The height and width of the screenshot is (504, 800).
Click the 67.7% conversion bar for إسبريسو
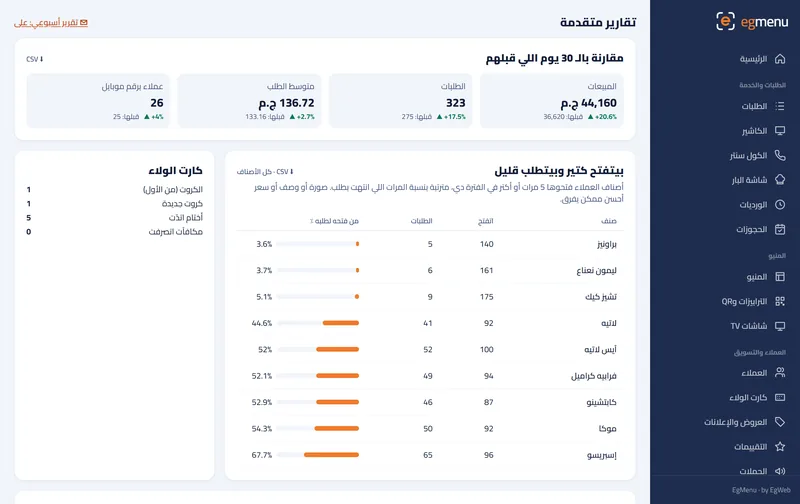pyautogui.click(x=318, y=455)
